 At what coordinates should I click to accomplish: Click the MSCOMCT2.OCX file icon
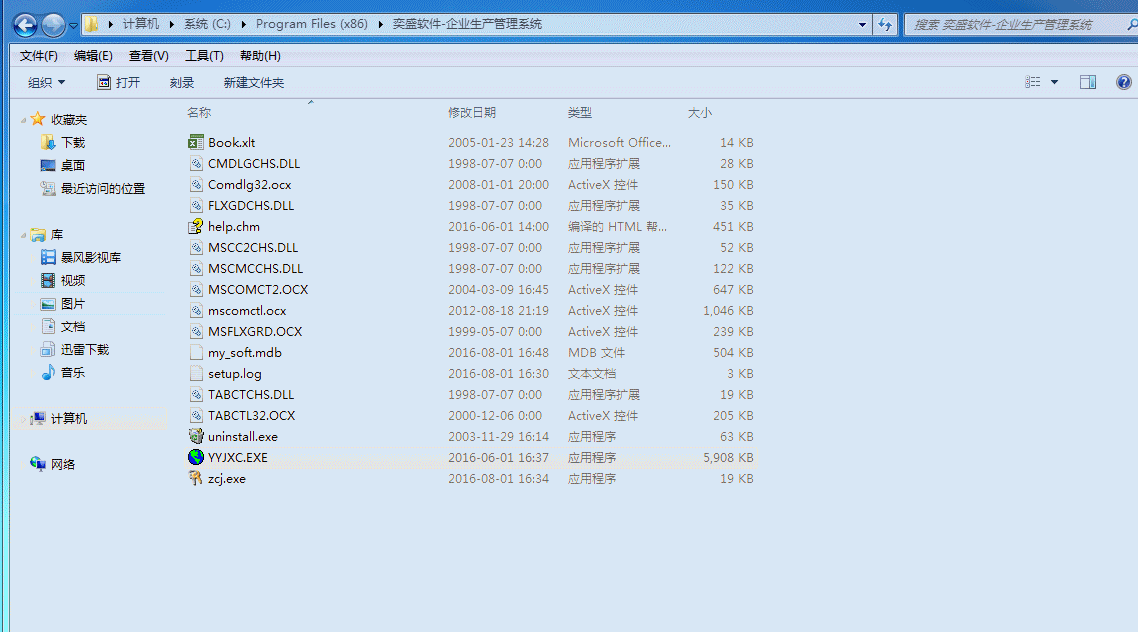[195, 290]
